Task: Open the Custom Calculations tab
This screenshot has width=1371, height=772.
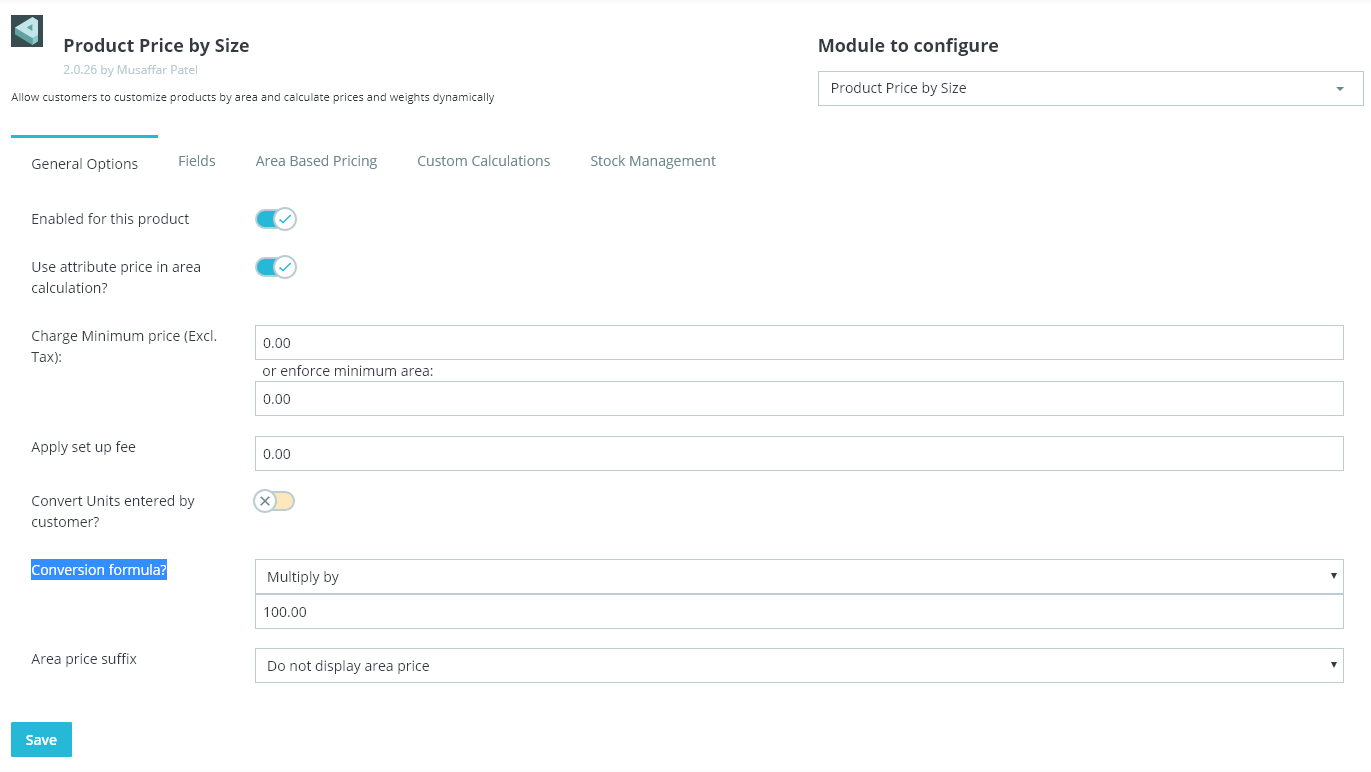Action: coord(484,161)
